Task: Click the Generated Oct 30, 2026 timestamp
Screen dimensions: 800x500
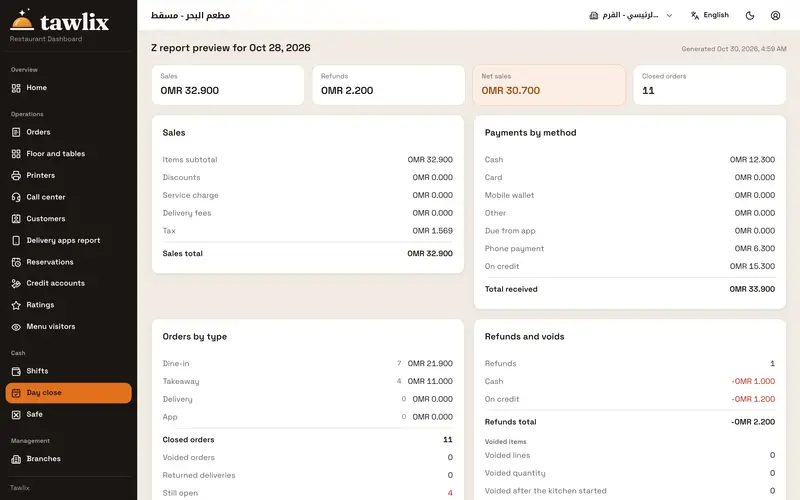Action: pyautogui.click(x=734, y=49)
